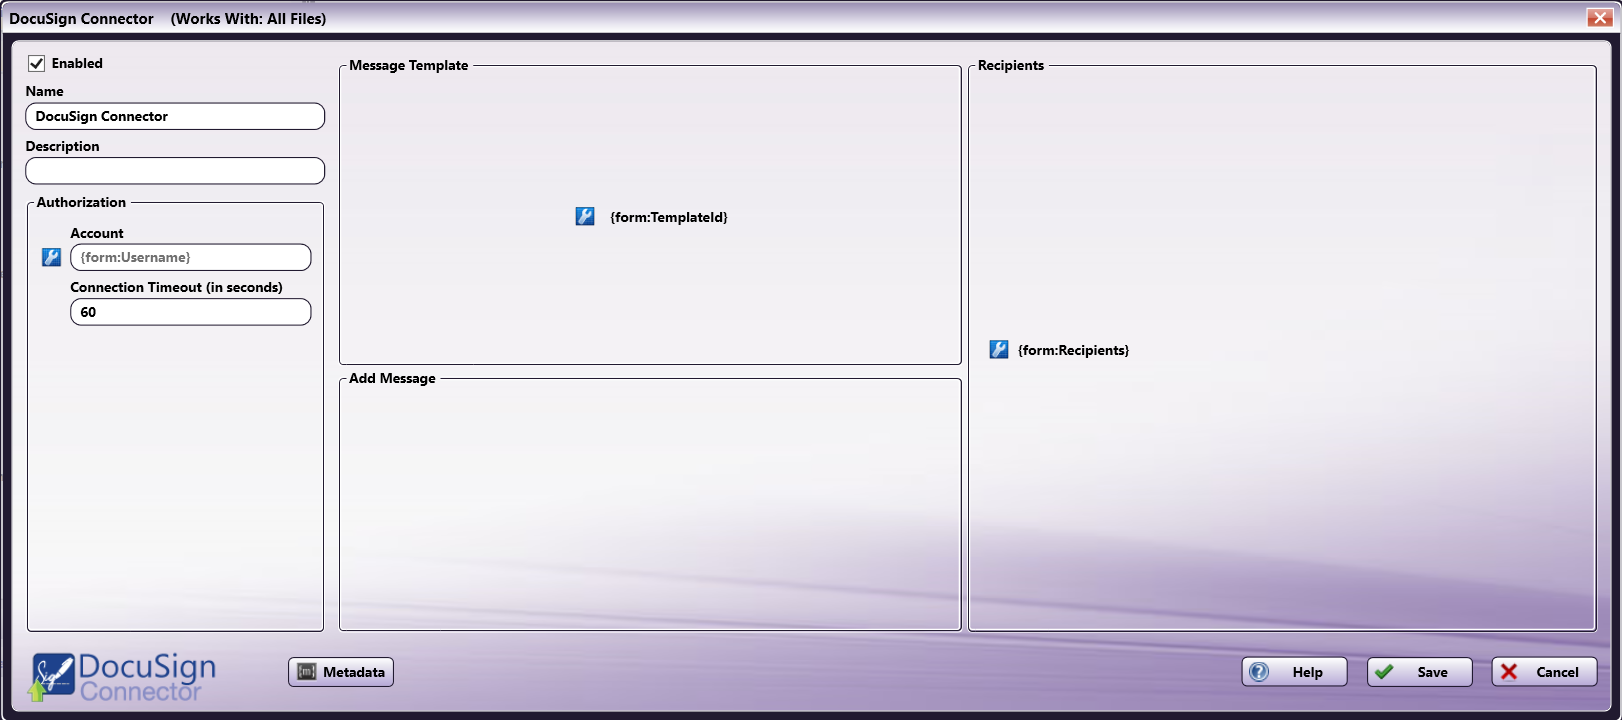Open Help for the connector
Screen dimensions: 1622x720
[x=1295, y=672]
